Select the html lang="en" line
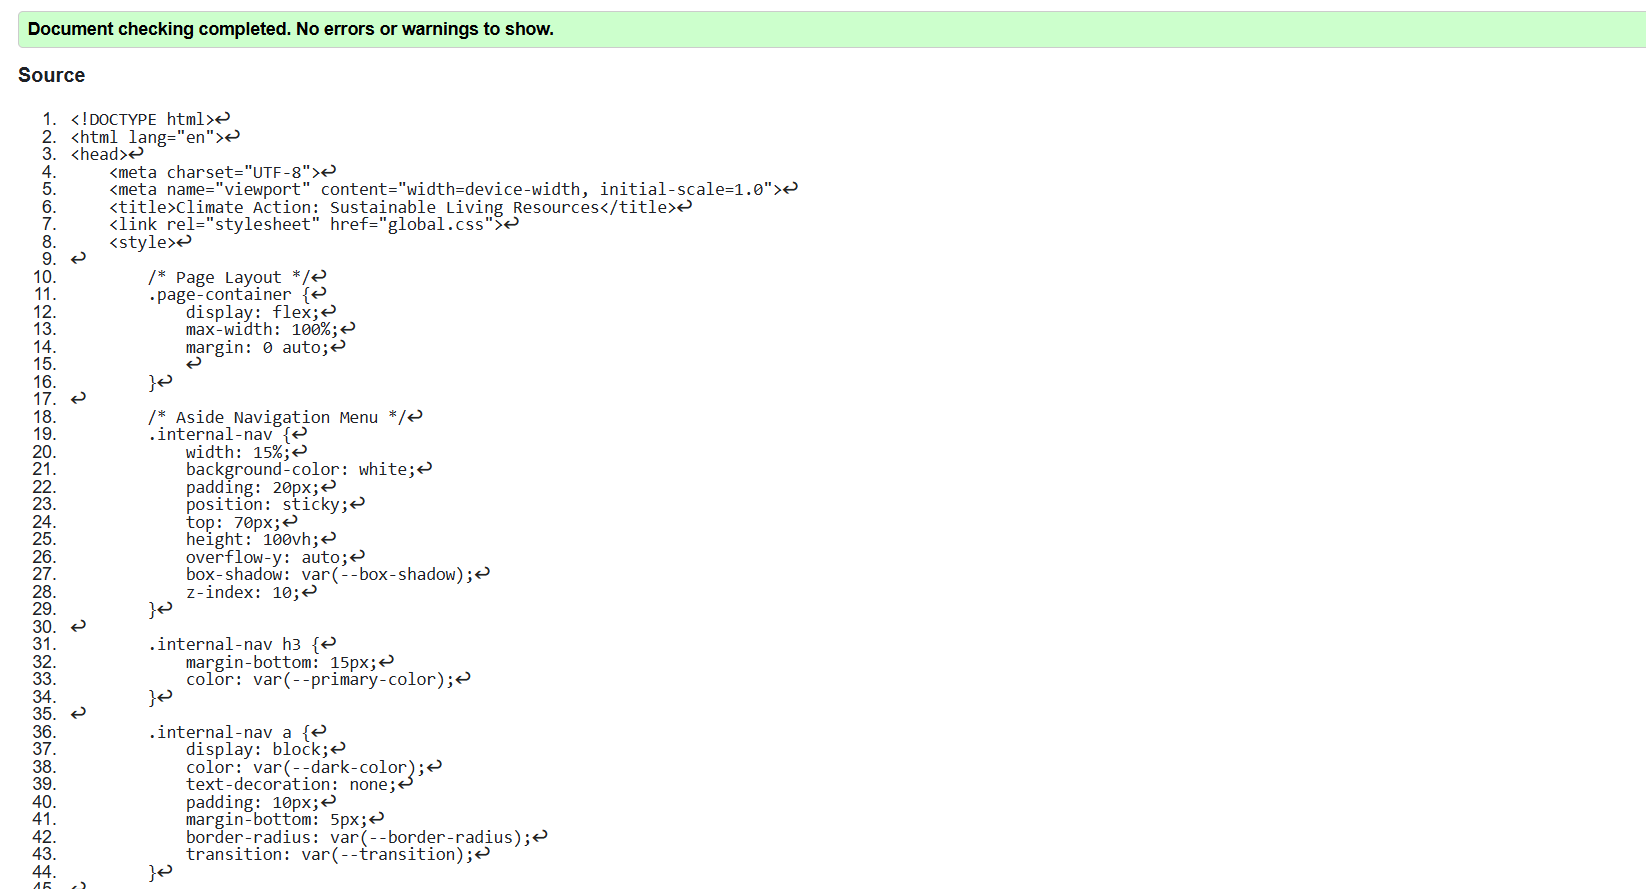This screenshot has height=889, width=1646. (x=155, y=137)
